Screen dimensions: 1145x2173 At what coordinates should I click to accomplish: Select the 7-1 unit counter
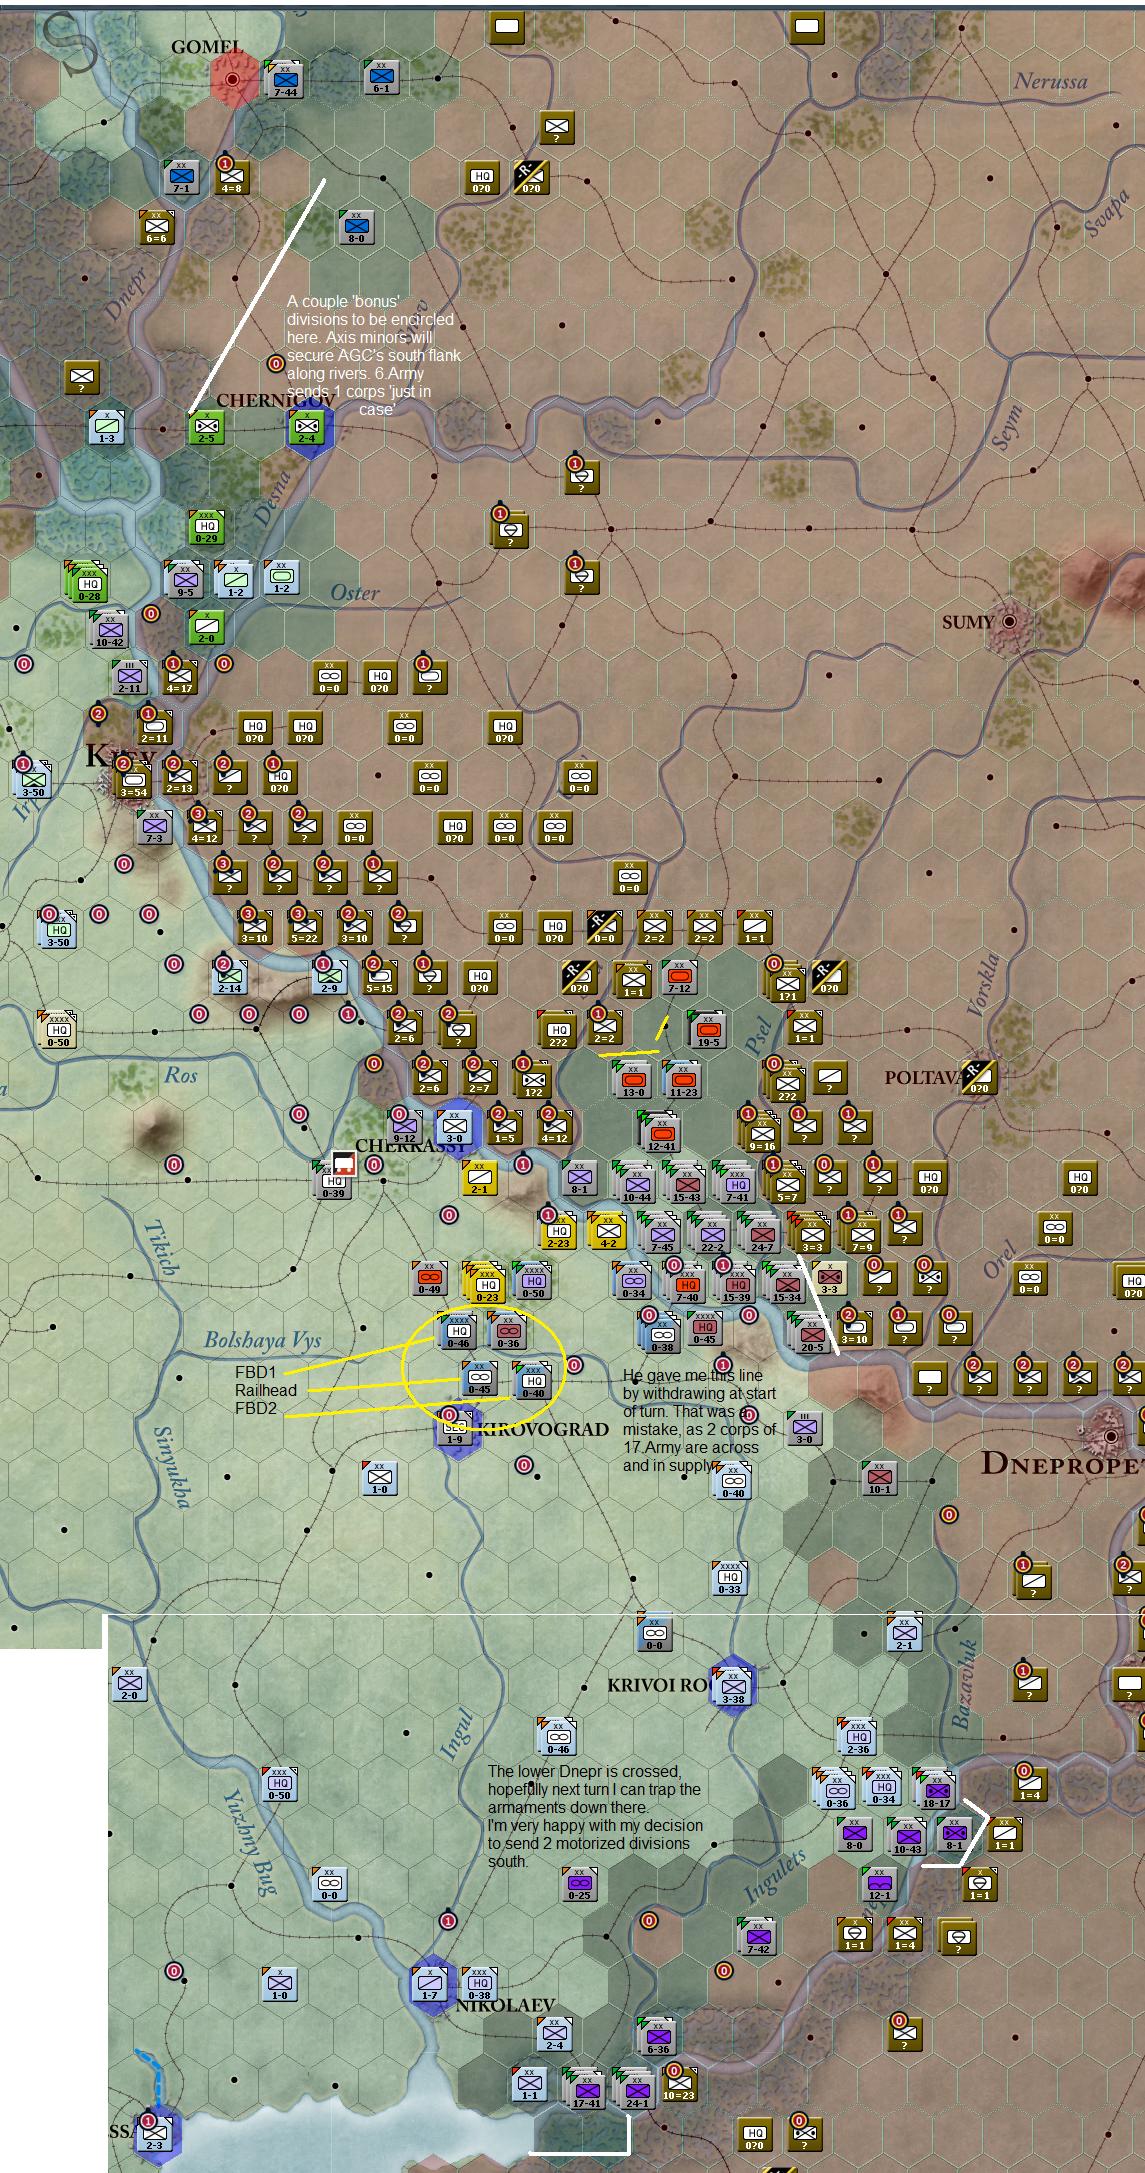pos(181,176)
